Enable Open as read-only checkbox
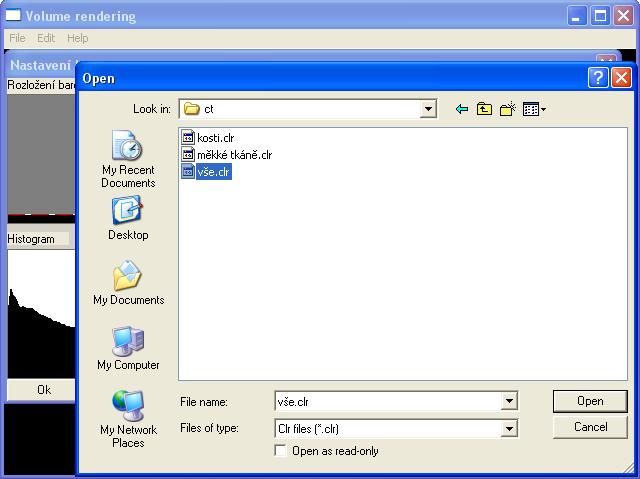 point(280,451)
